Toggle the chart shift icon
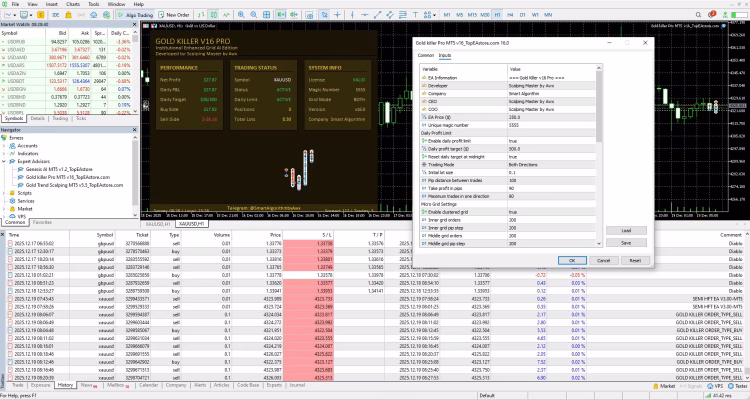The width and height of the screenshot is (750, 400). pos(294,15)
